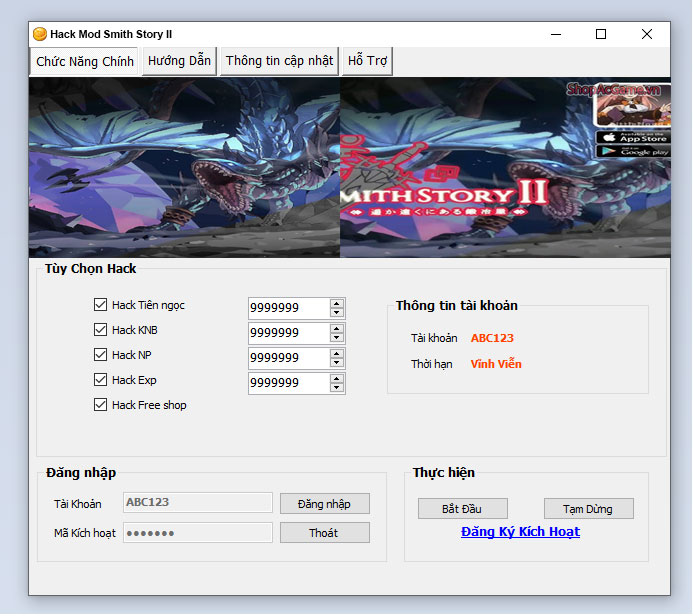Toggle Hack NP checkbox
This screenshot has width=693, height=616.
[x=100, y=354]
